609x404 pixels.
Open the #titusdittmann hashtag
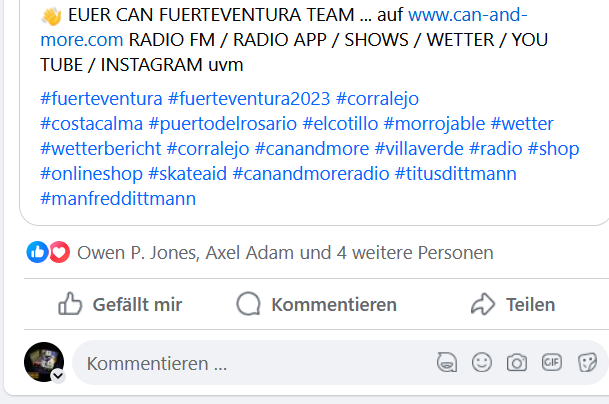coord(456,174)
